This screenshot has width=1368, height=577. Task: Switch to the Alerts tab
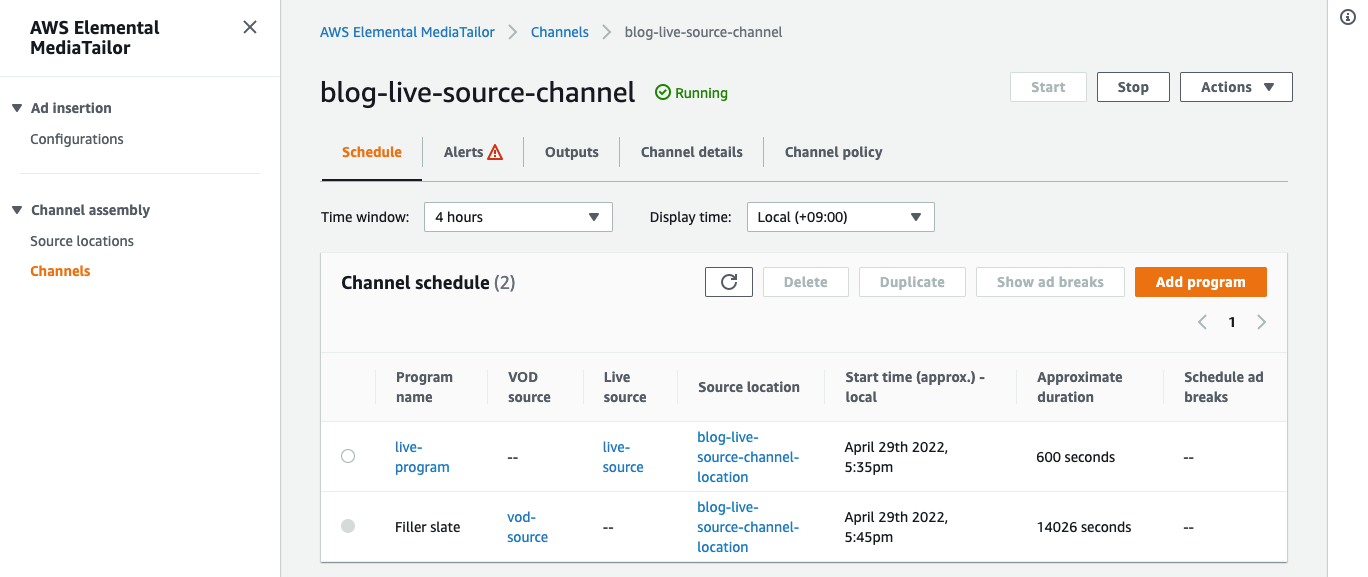[473, 152]
